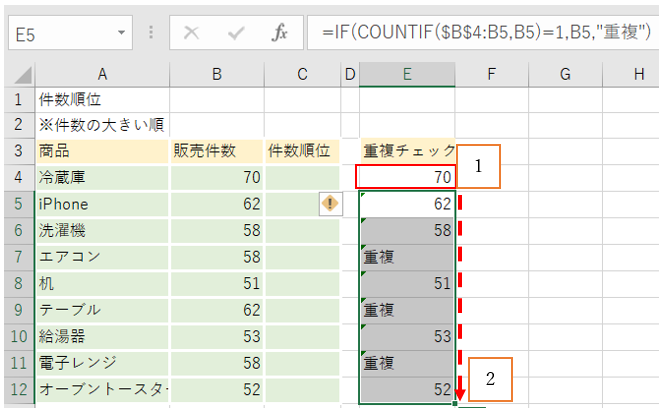Select column B header
The width and height of the screenshot is (669, 414).
216,74
